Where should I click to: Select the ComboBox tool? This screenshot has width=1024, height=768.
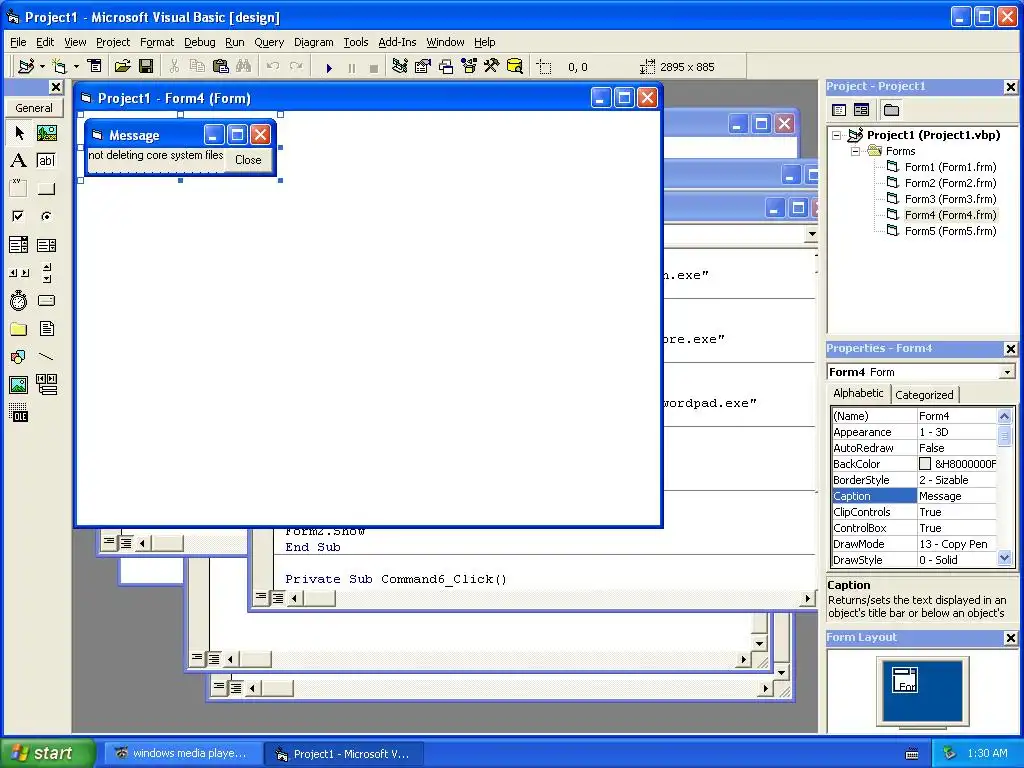tap(19, 245)
